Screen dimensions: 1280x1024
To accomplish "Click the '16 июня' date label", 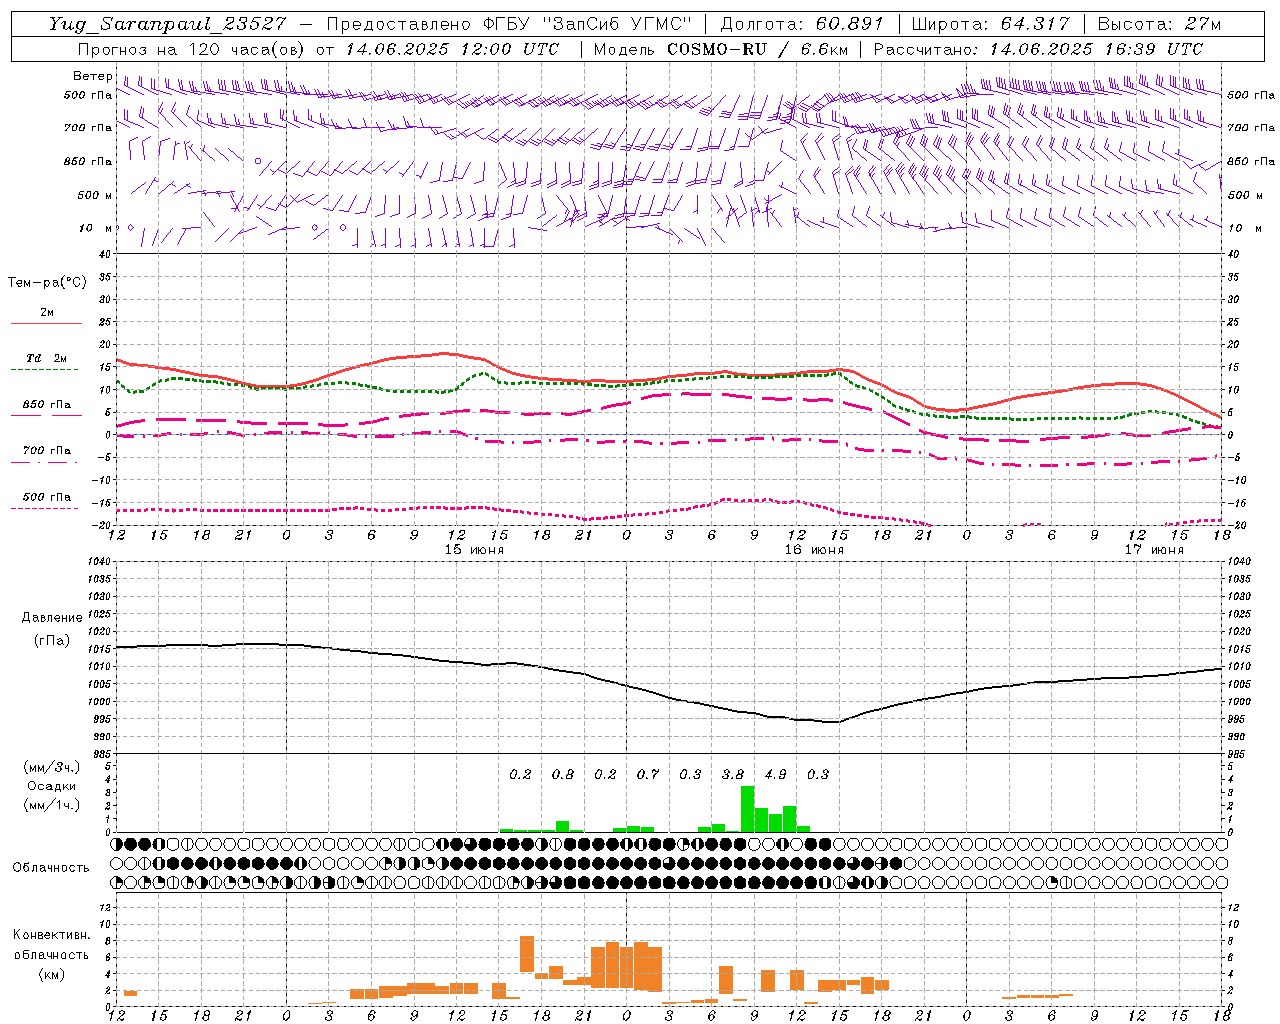I will (814, 550).
